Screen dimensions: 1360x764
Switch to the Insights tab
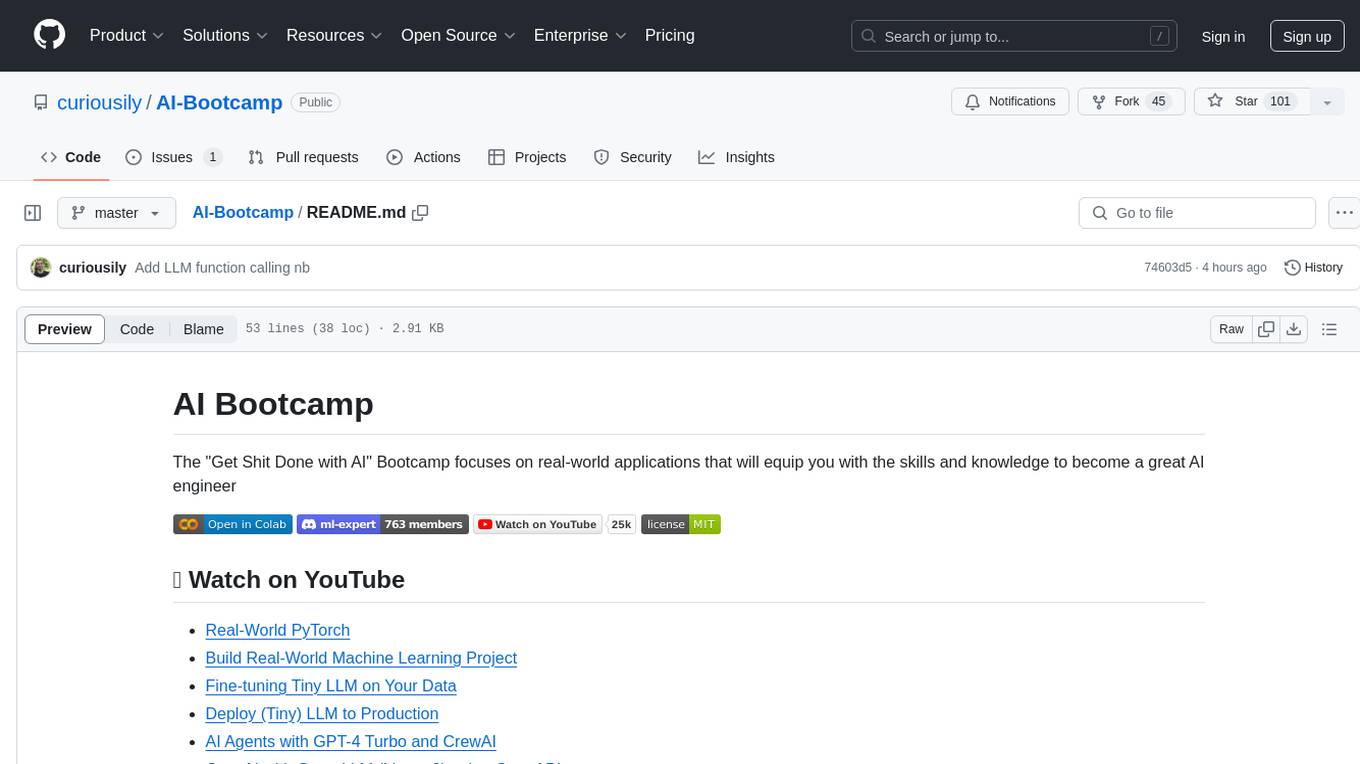tap(736, 157)
